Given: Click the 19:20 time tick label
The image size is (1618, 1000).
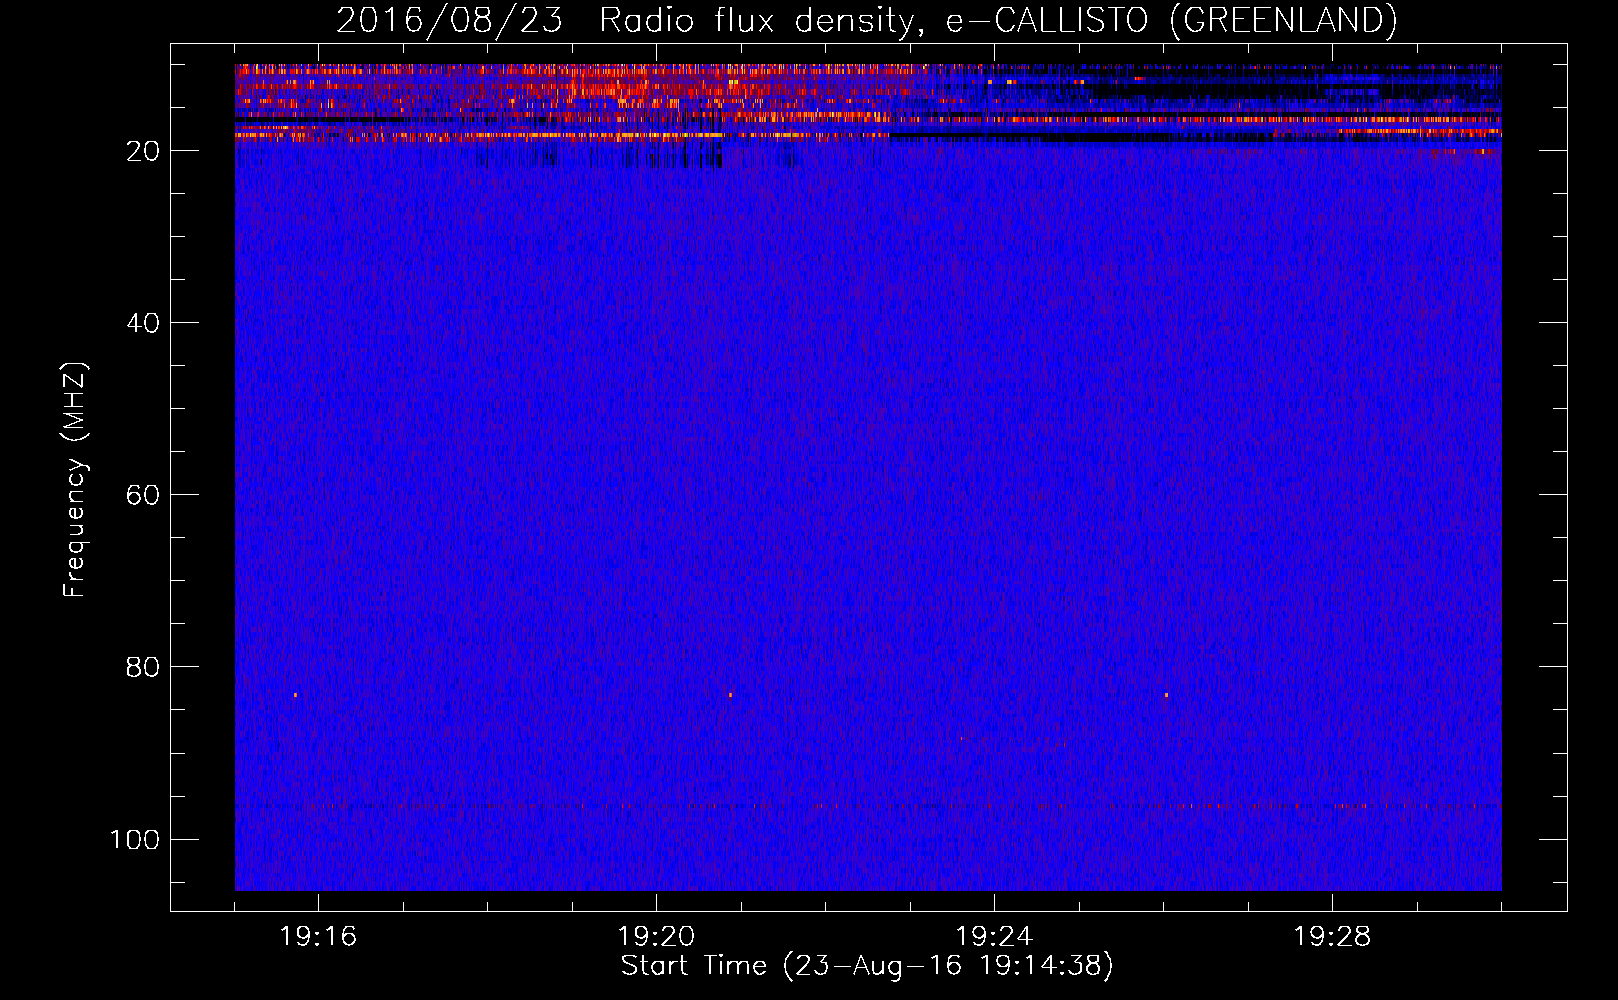Looking at the screenshot, I should click(x=656, y=937).
